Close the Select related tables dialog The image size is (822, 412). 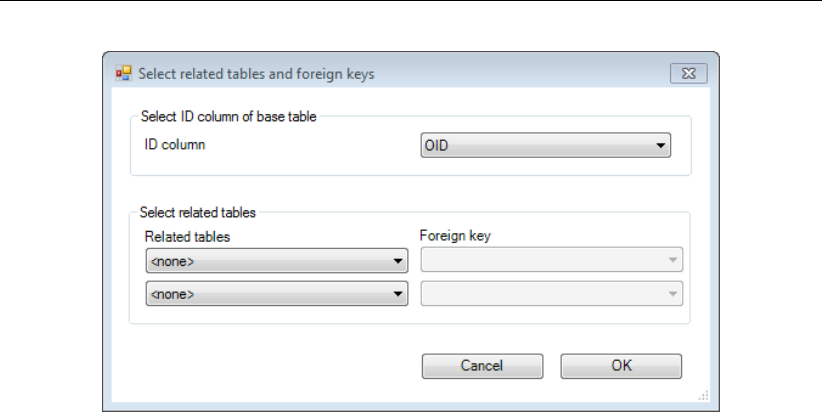coord(688,73)
